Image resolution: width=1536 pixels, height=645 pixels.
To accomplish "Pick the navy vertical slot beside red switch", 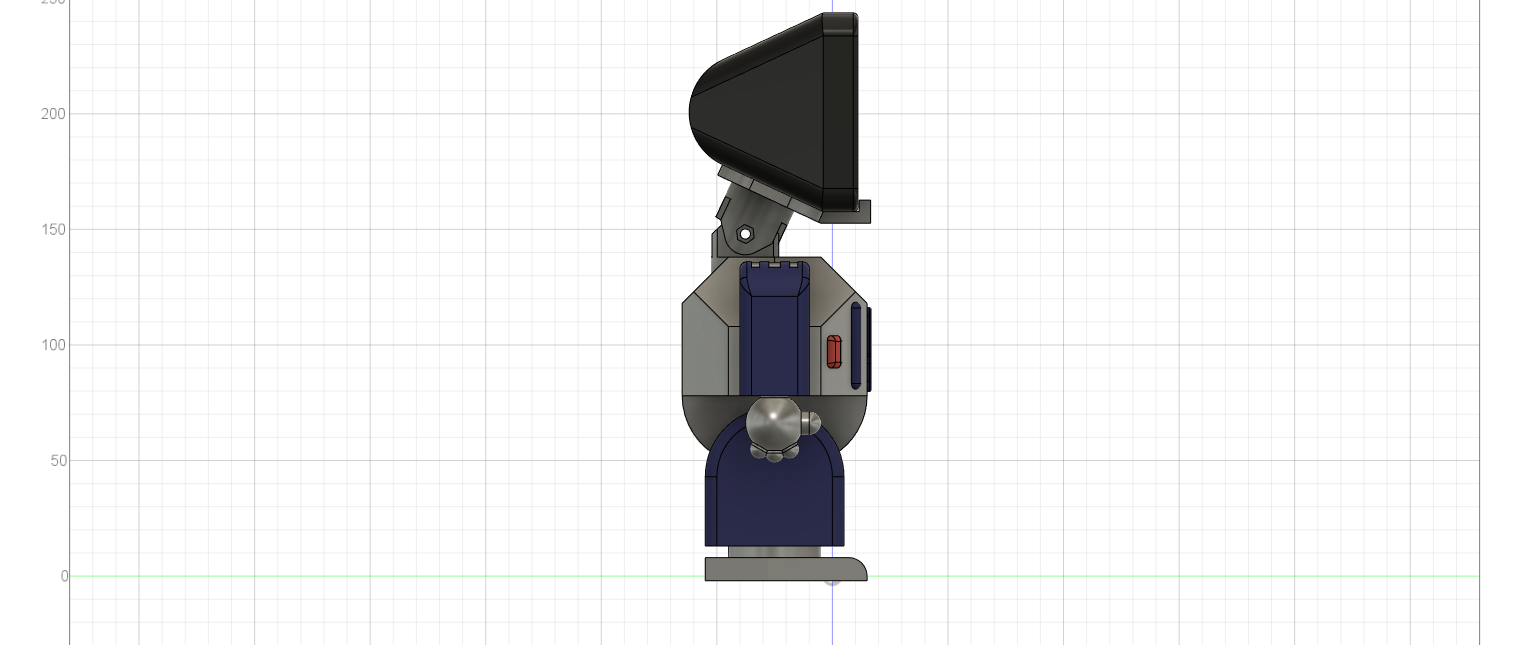I will pyautogui.click(x=856, y=346).
